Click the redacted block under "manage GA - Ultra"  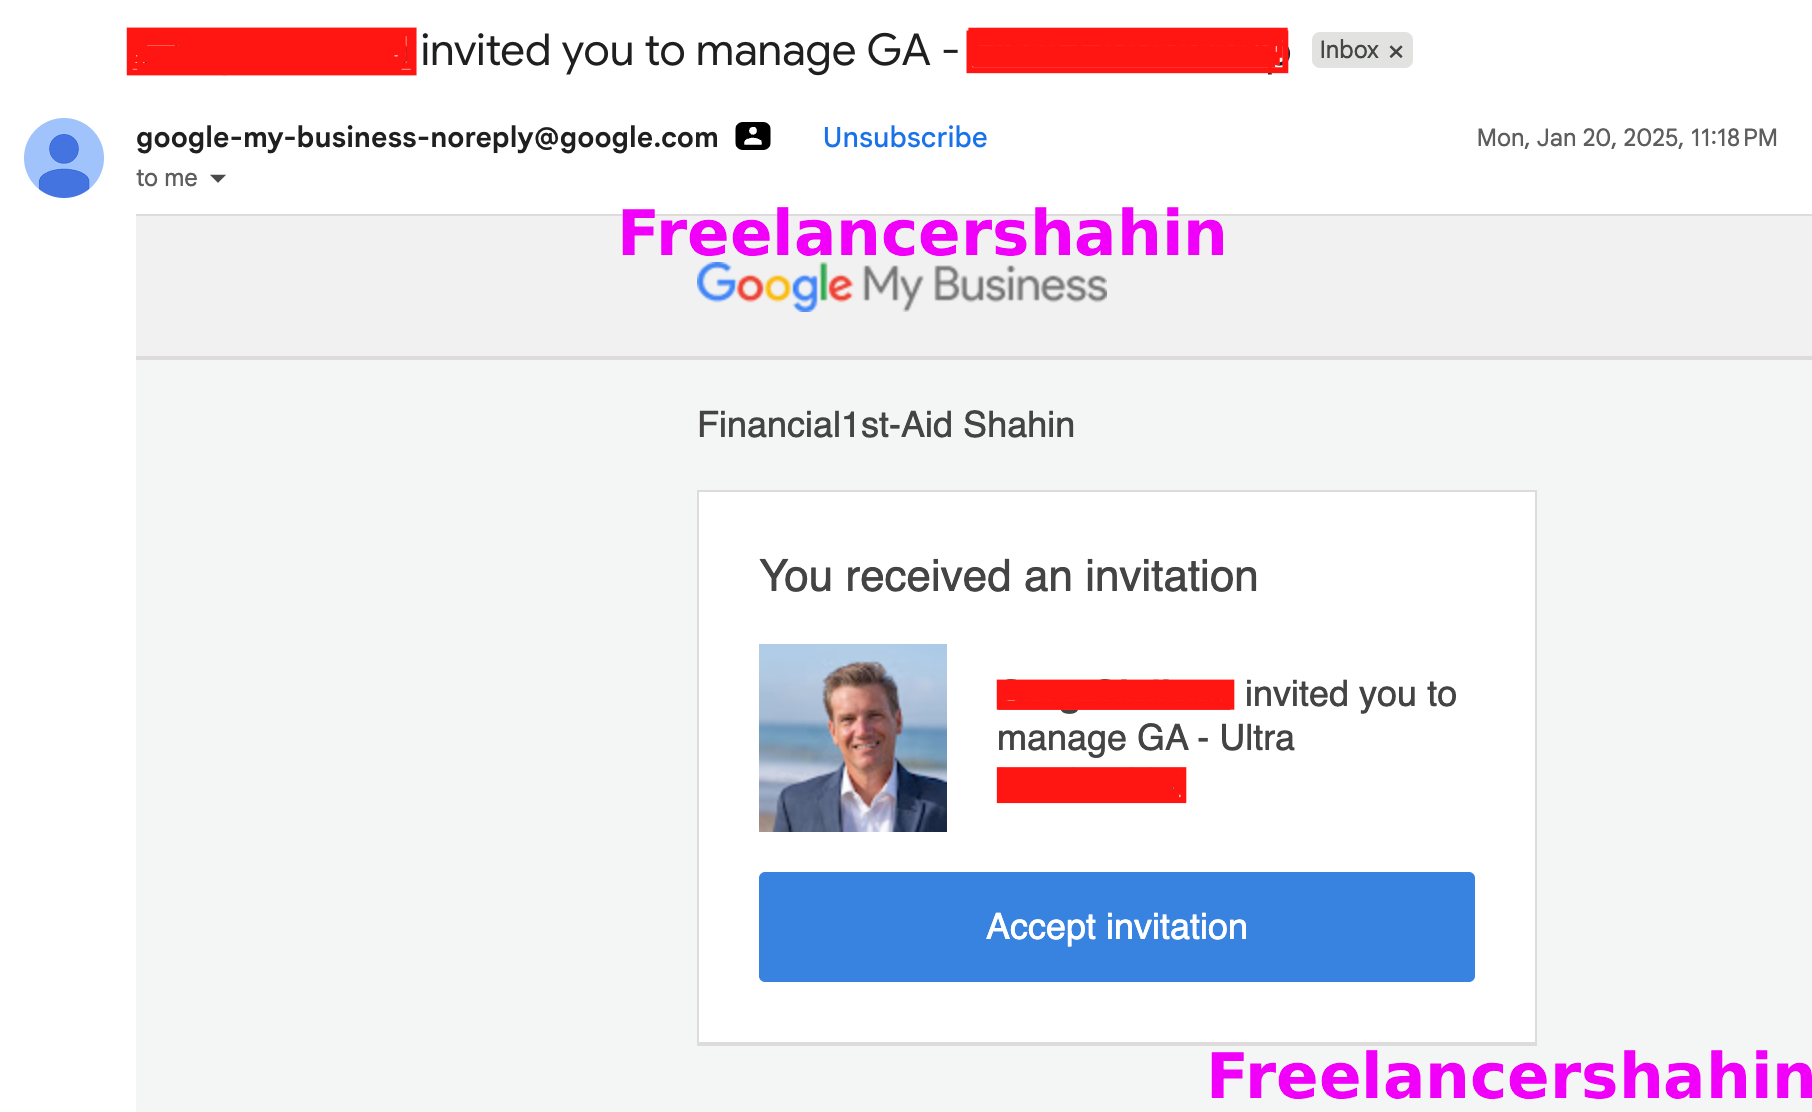[1091, 785]
